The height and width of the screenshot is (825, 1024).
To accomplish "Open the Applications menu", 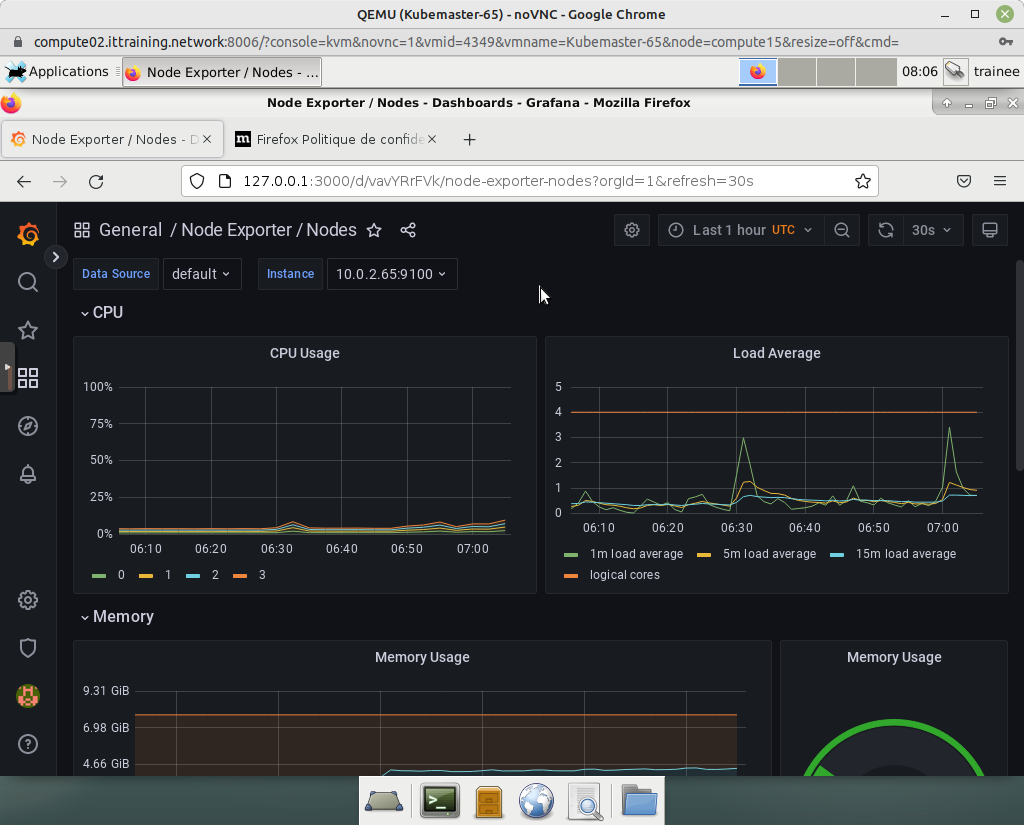I will point(58,72).
